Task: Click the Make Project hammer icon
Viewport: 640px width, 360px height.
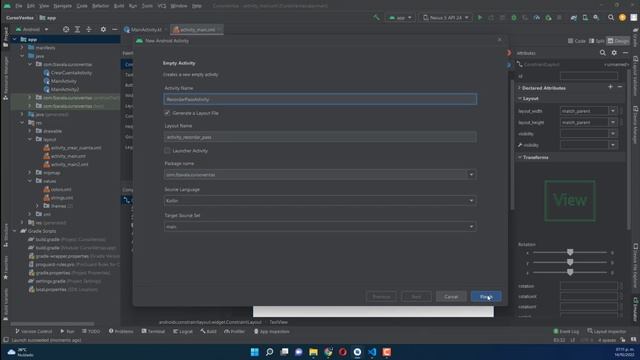Action: coord(376,18)
